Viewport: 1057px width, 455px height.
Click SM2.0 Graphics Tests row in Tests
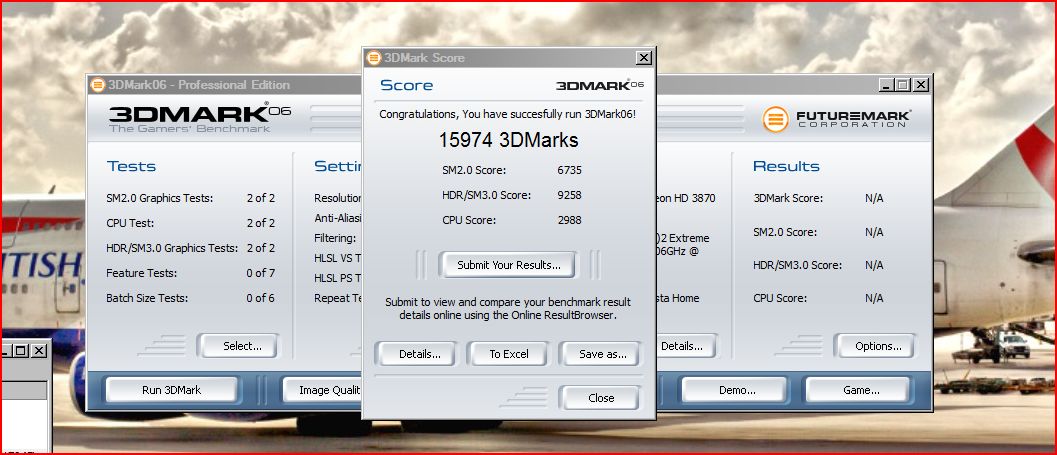[x=191, y=198]
